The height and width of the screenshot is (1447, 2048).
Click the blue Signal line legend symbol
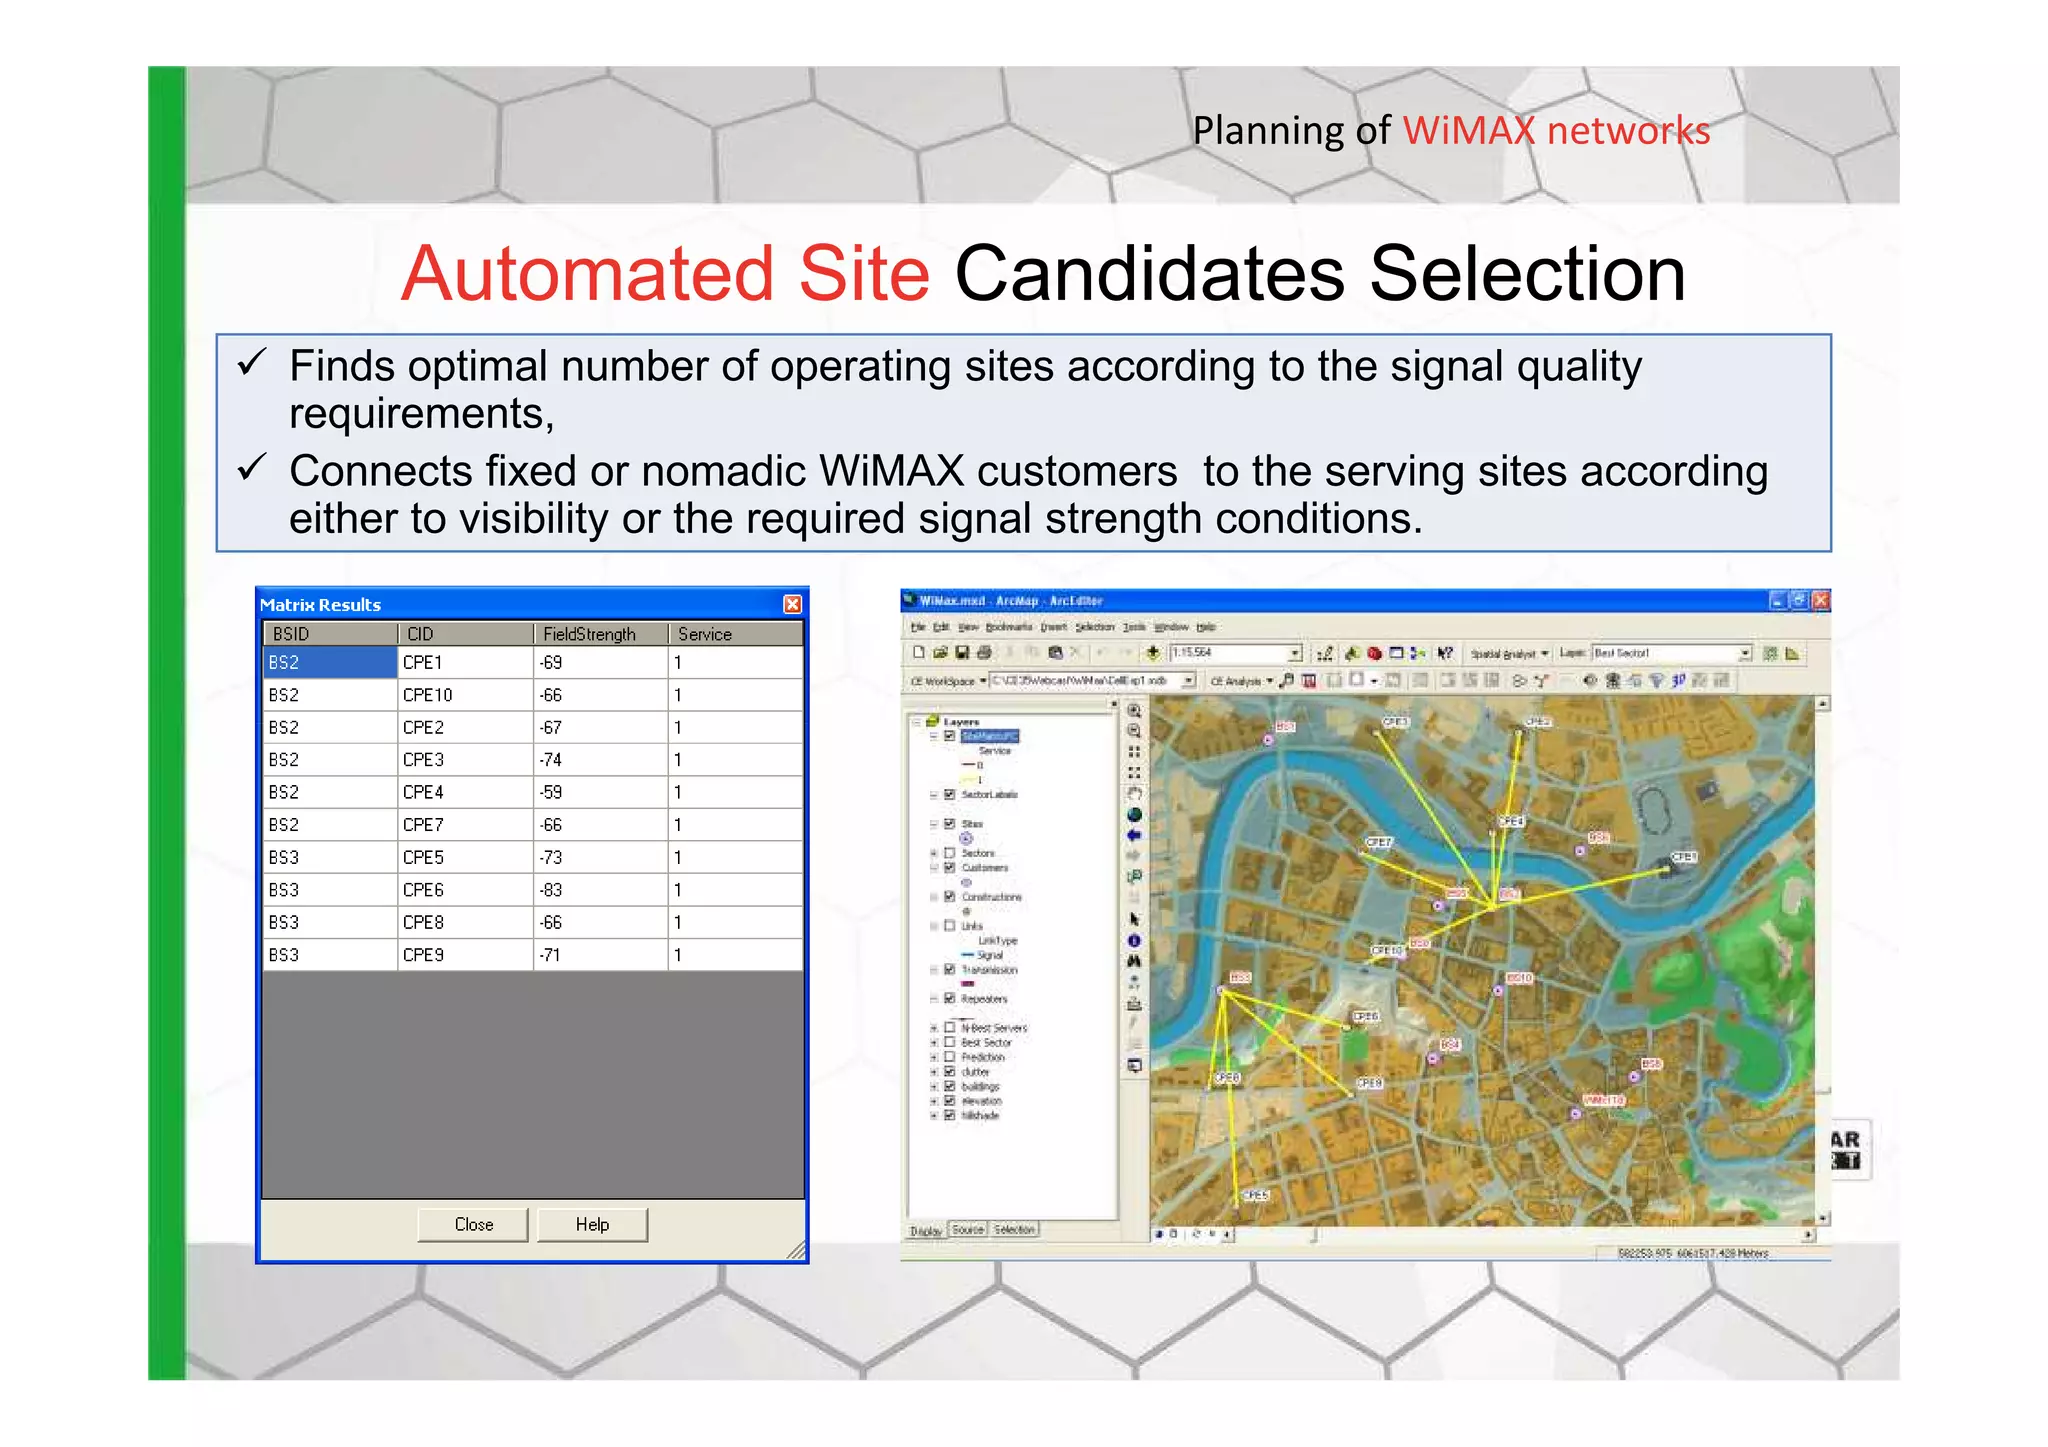967,955
